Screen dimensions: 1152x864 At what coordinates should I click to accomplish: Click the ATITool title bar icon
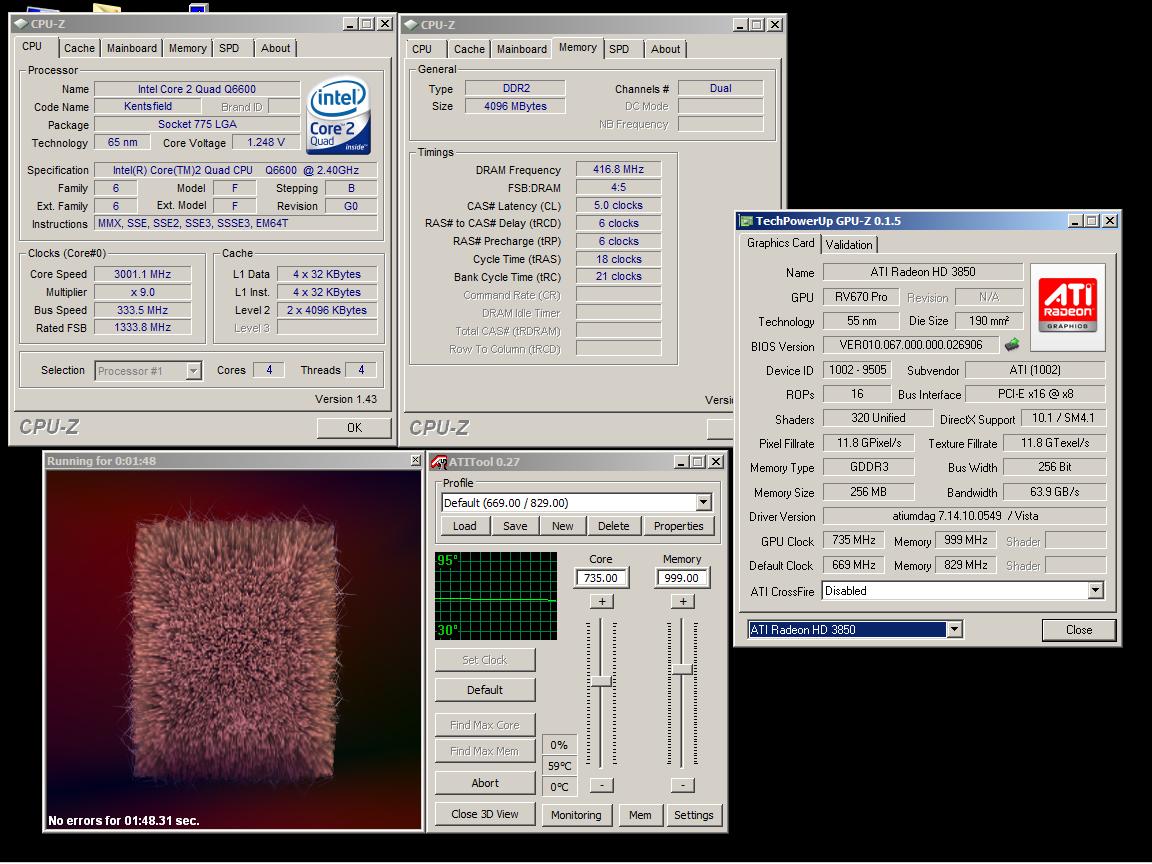tap(438, 462)
